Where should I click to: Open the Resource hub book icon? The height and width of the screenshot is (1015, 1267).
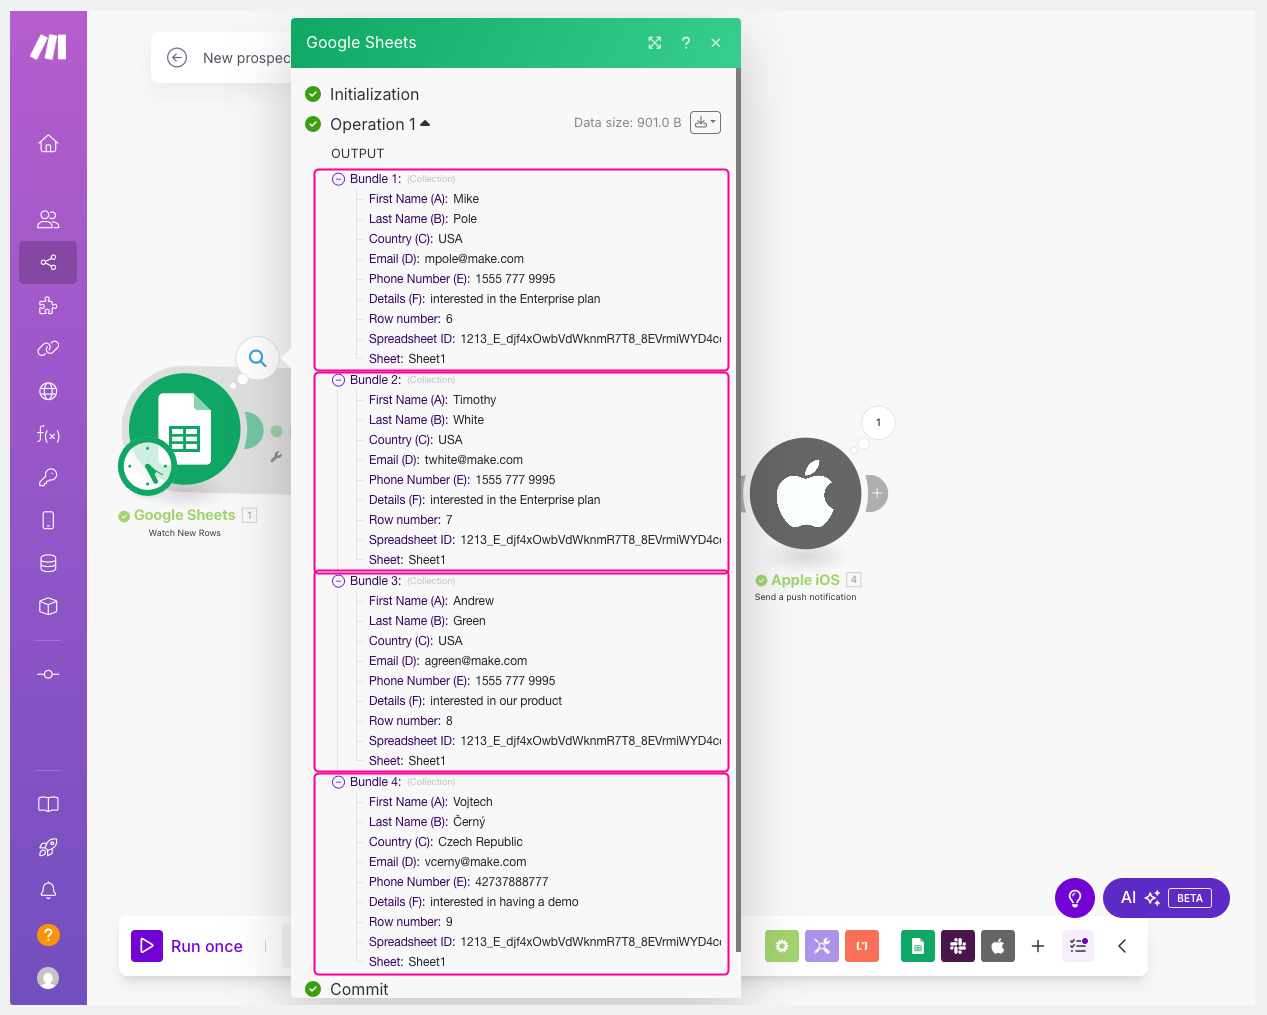tap(48, 804)
